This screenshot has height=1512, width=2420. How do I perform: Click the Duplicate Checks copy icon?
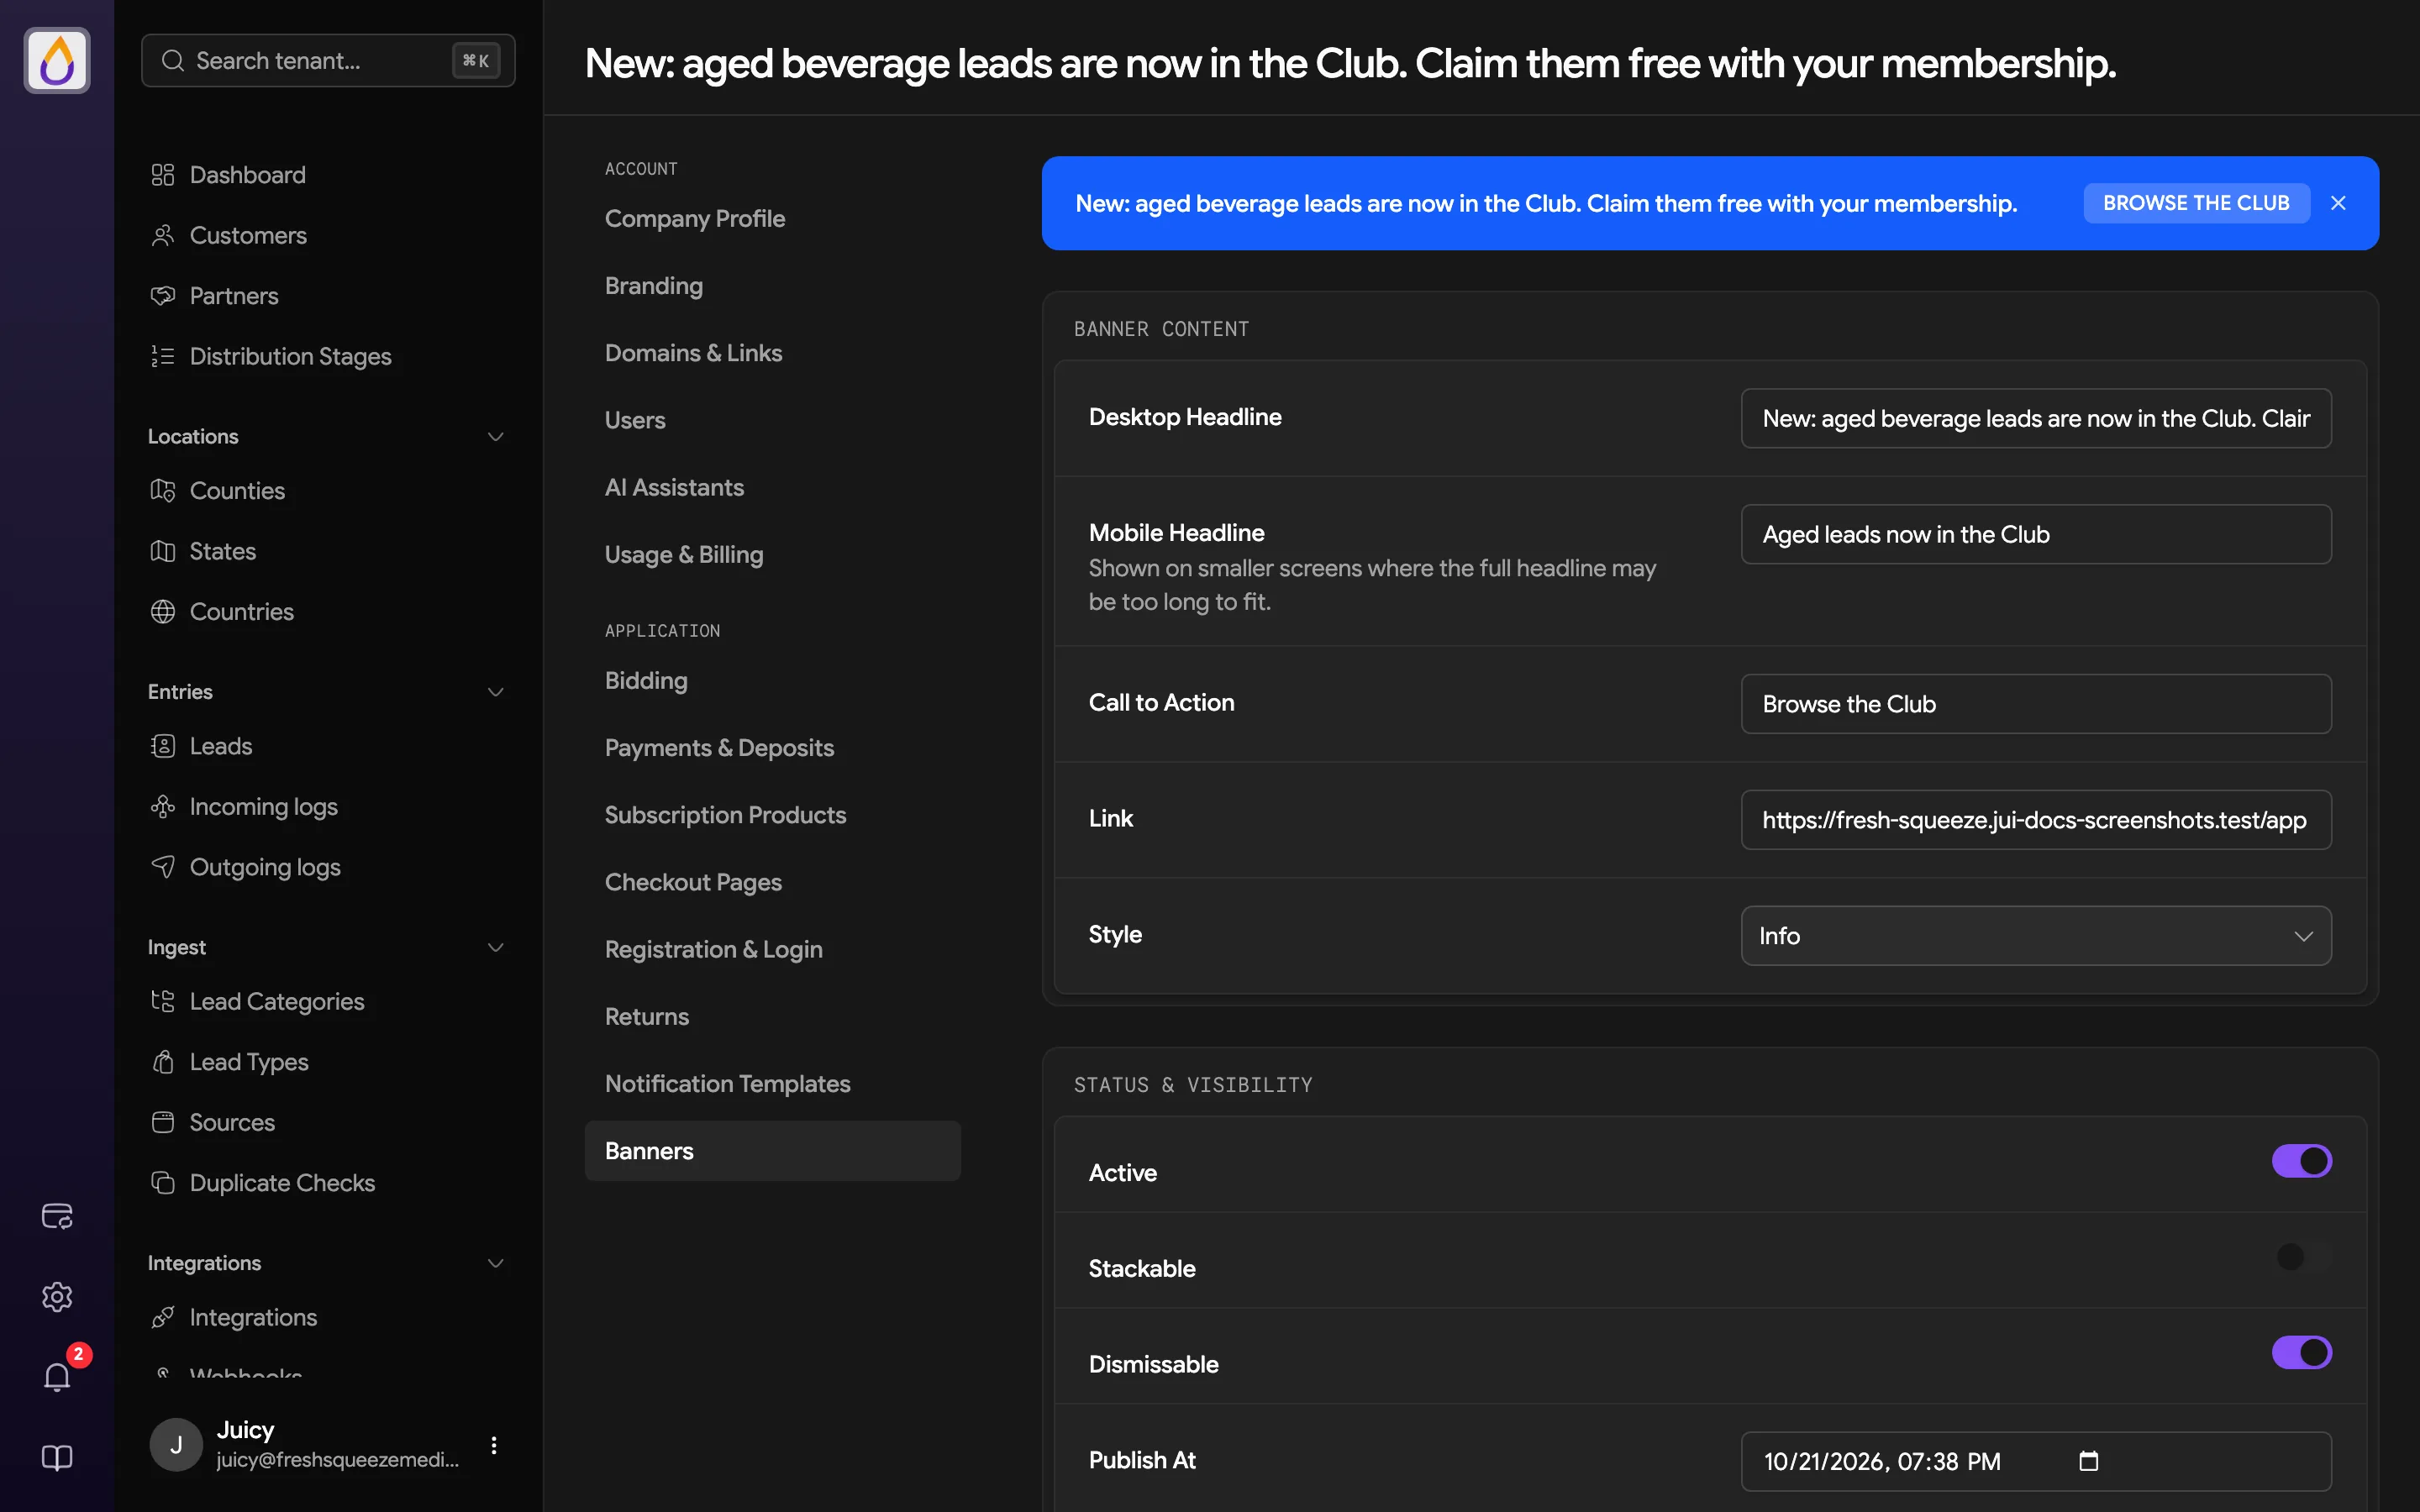(163, 1182)
